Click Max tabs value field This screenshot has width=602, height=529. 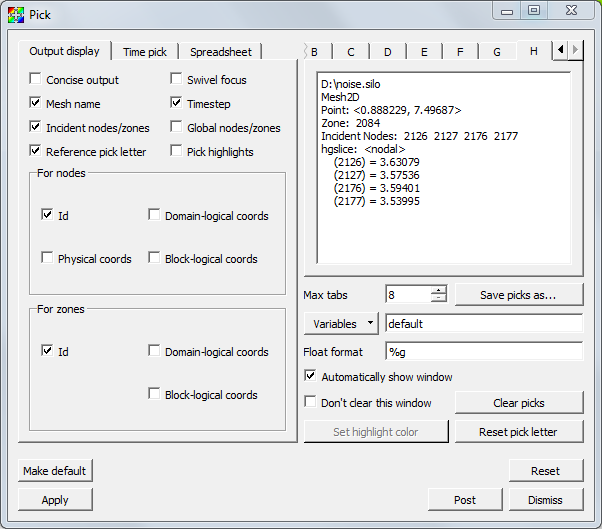pos(408,295)
